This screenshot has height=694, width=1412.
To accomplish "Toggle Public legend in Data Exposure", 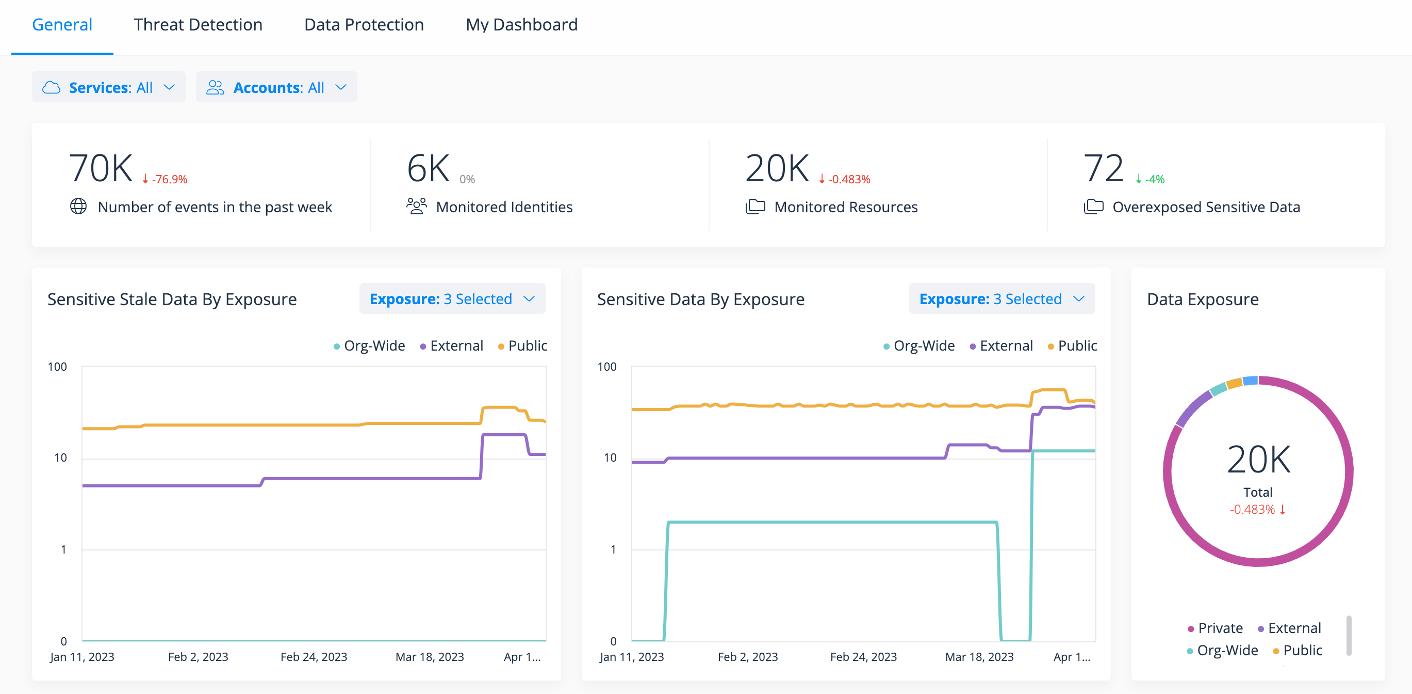I will tap(1297, 650).
